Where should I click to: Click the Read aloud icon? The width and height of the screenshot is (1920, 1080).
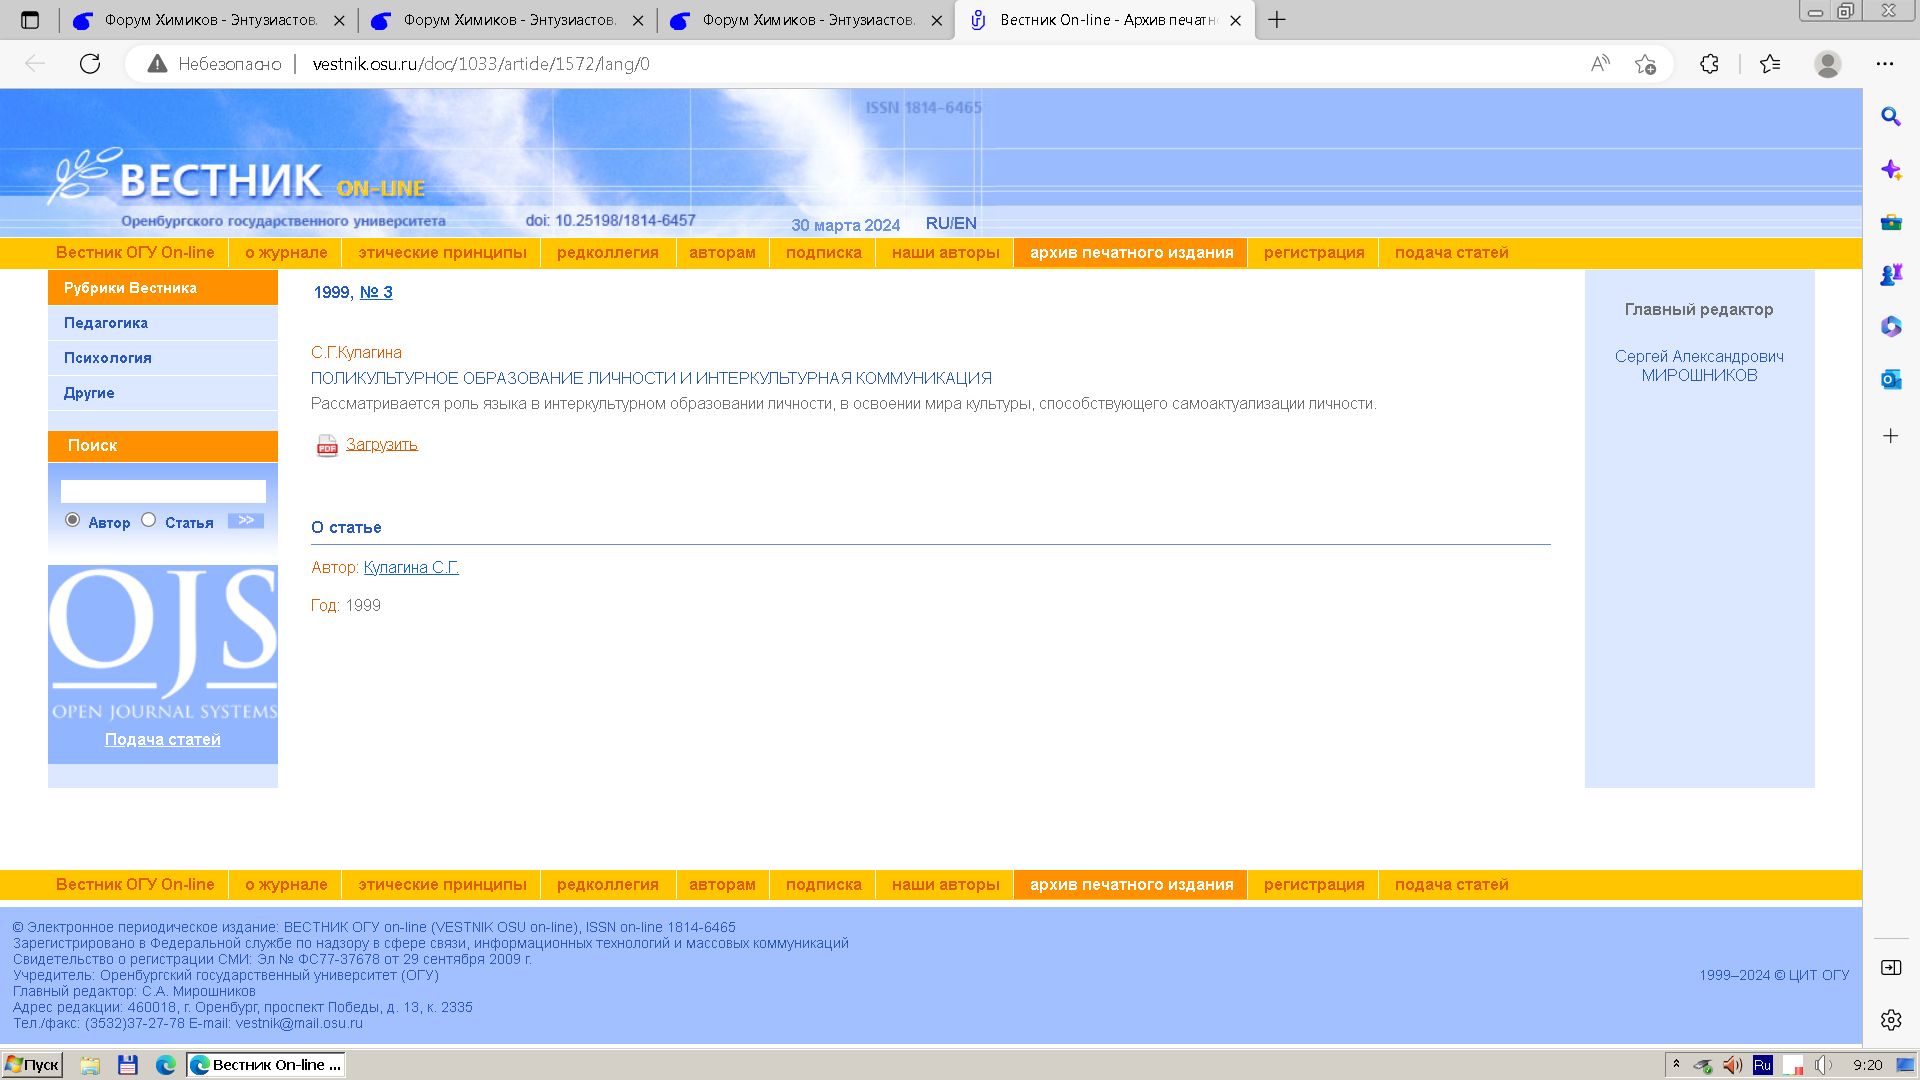(x=1600, y=64)
